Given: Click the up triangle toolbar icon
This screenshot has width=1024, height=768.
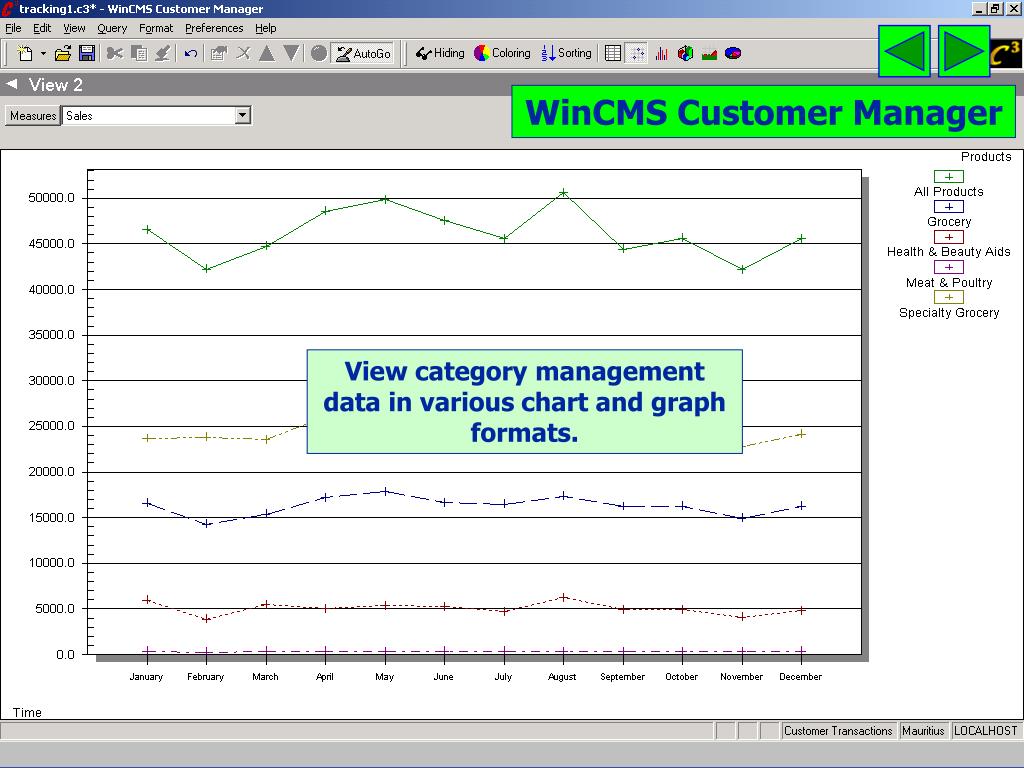Looking at the screenshot, I should [x=266, y=54].
